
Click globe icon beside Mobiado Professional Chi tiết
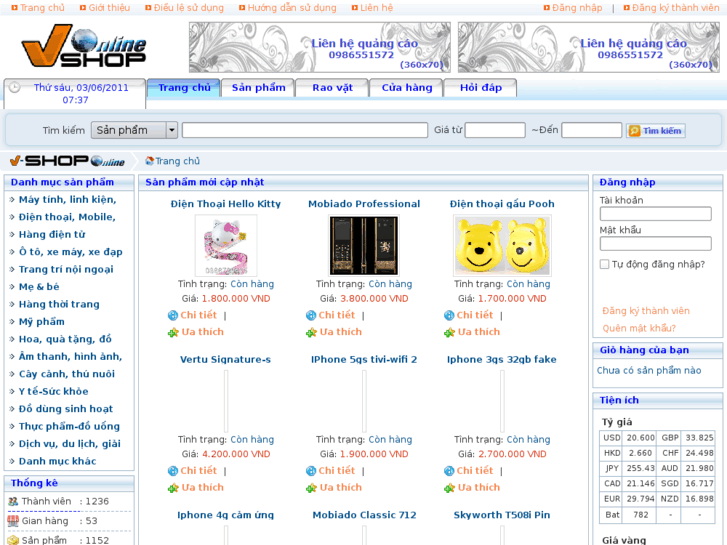coord(311,315)
